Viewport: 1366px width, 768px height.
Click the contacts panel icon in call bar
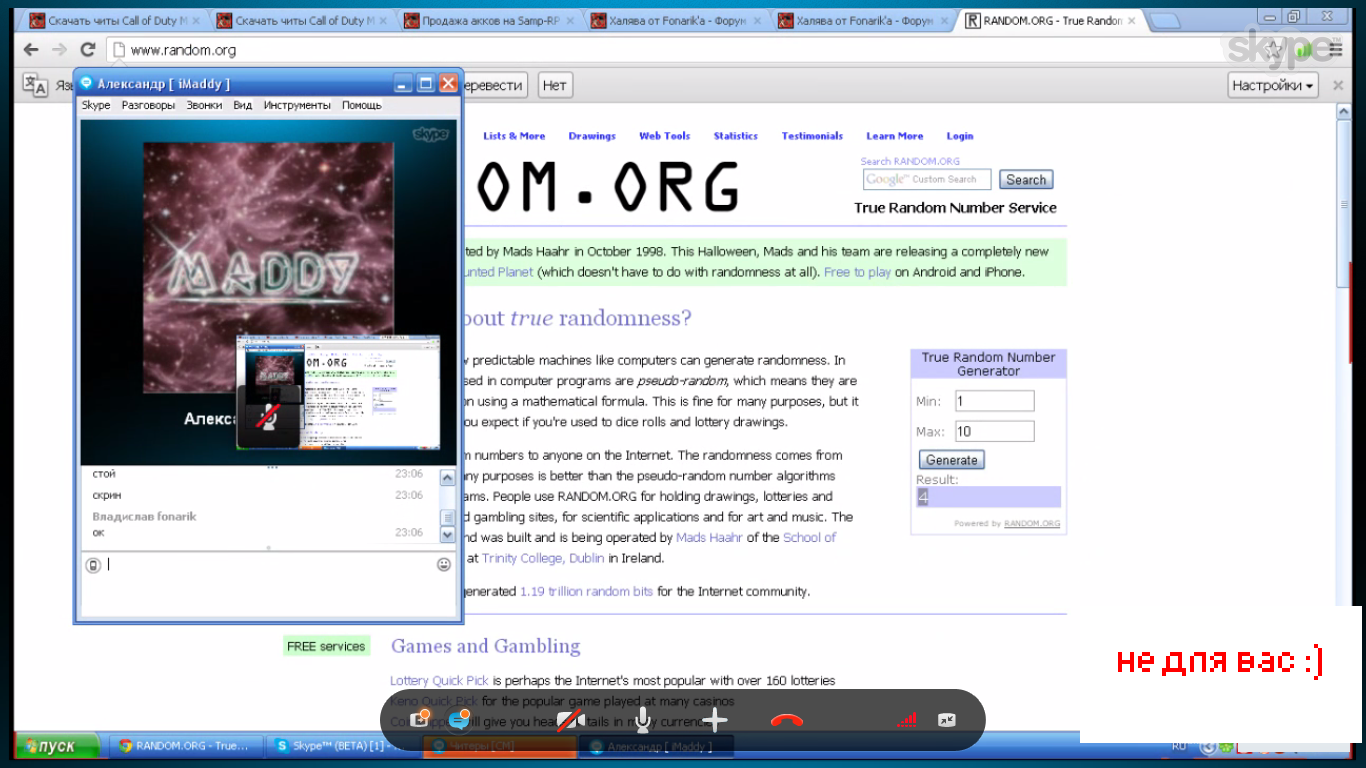(x=421, y=719)
